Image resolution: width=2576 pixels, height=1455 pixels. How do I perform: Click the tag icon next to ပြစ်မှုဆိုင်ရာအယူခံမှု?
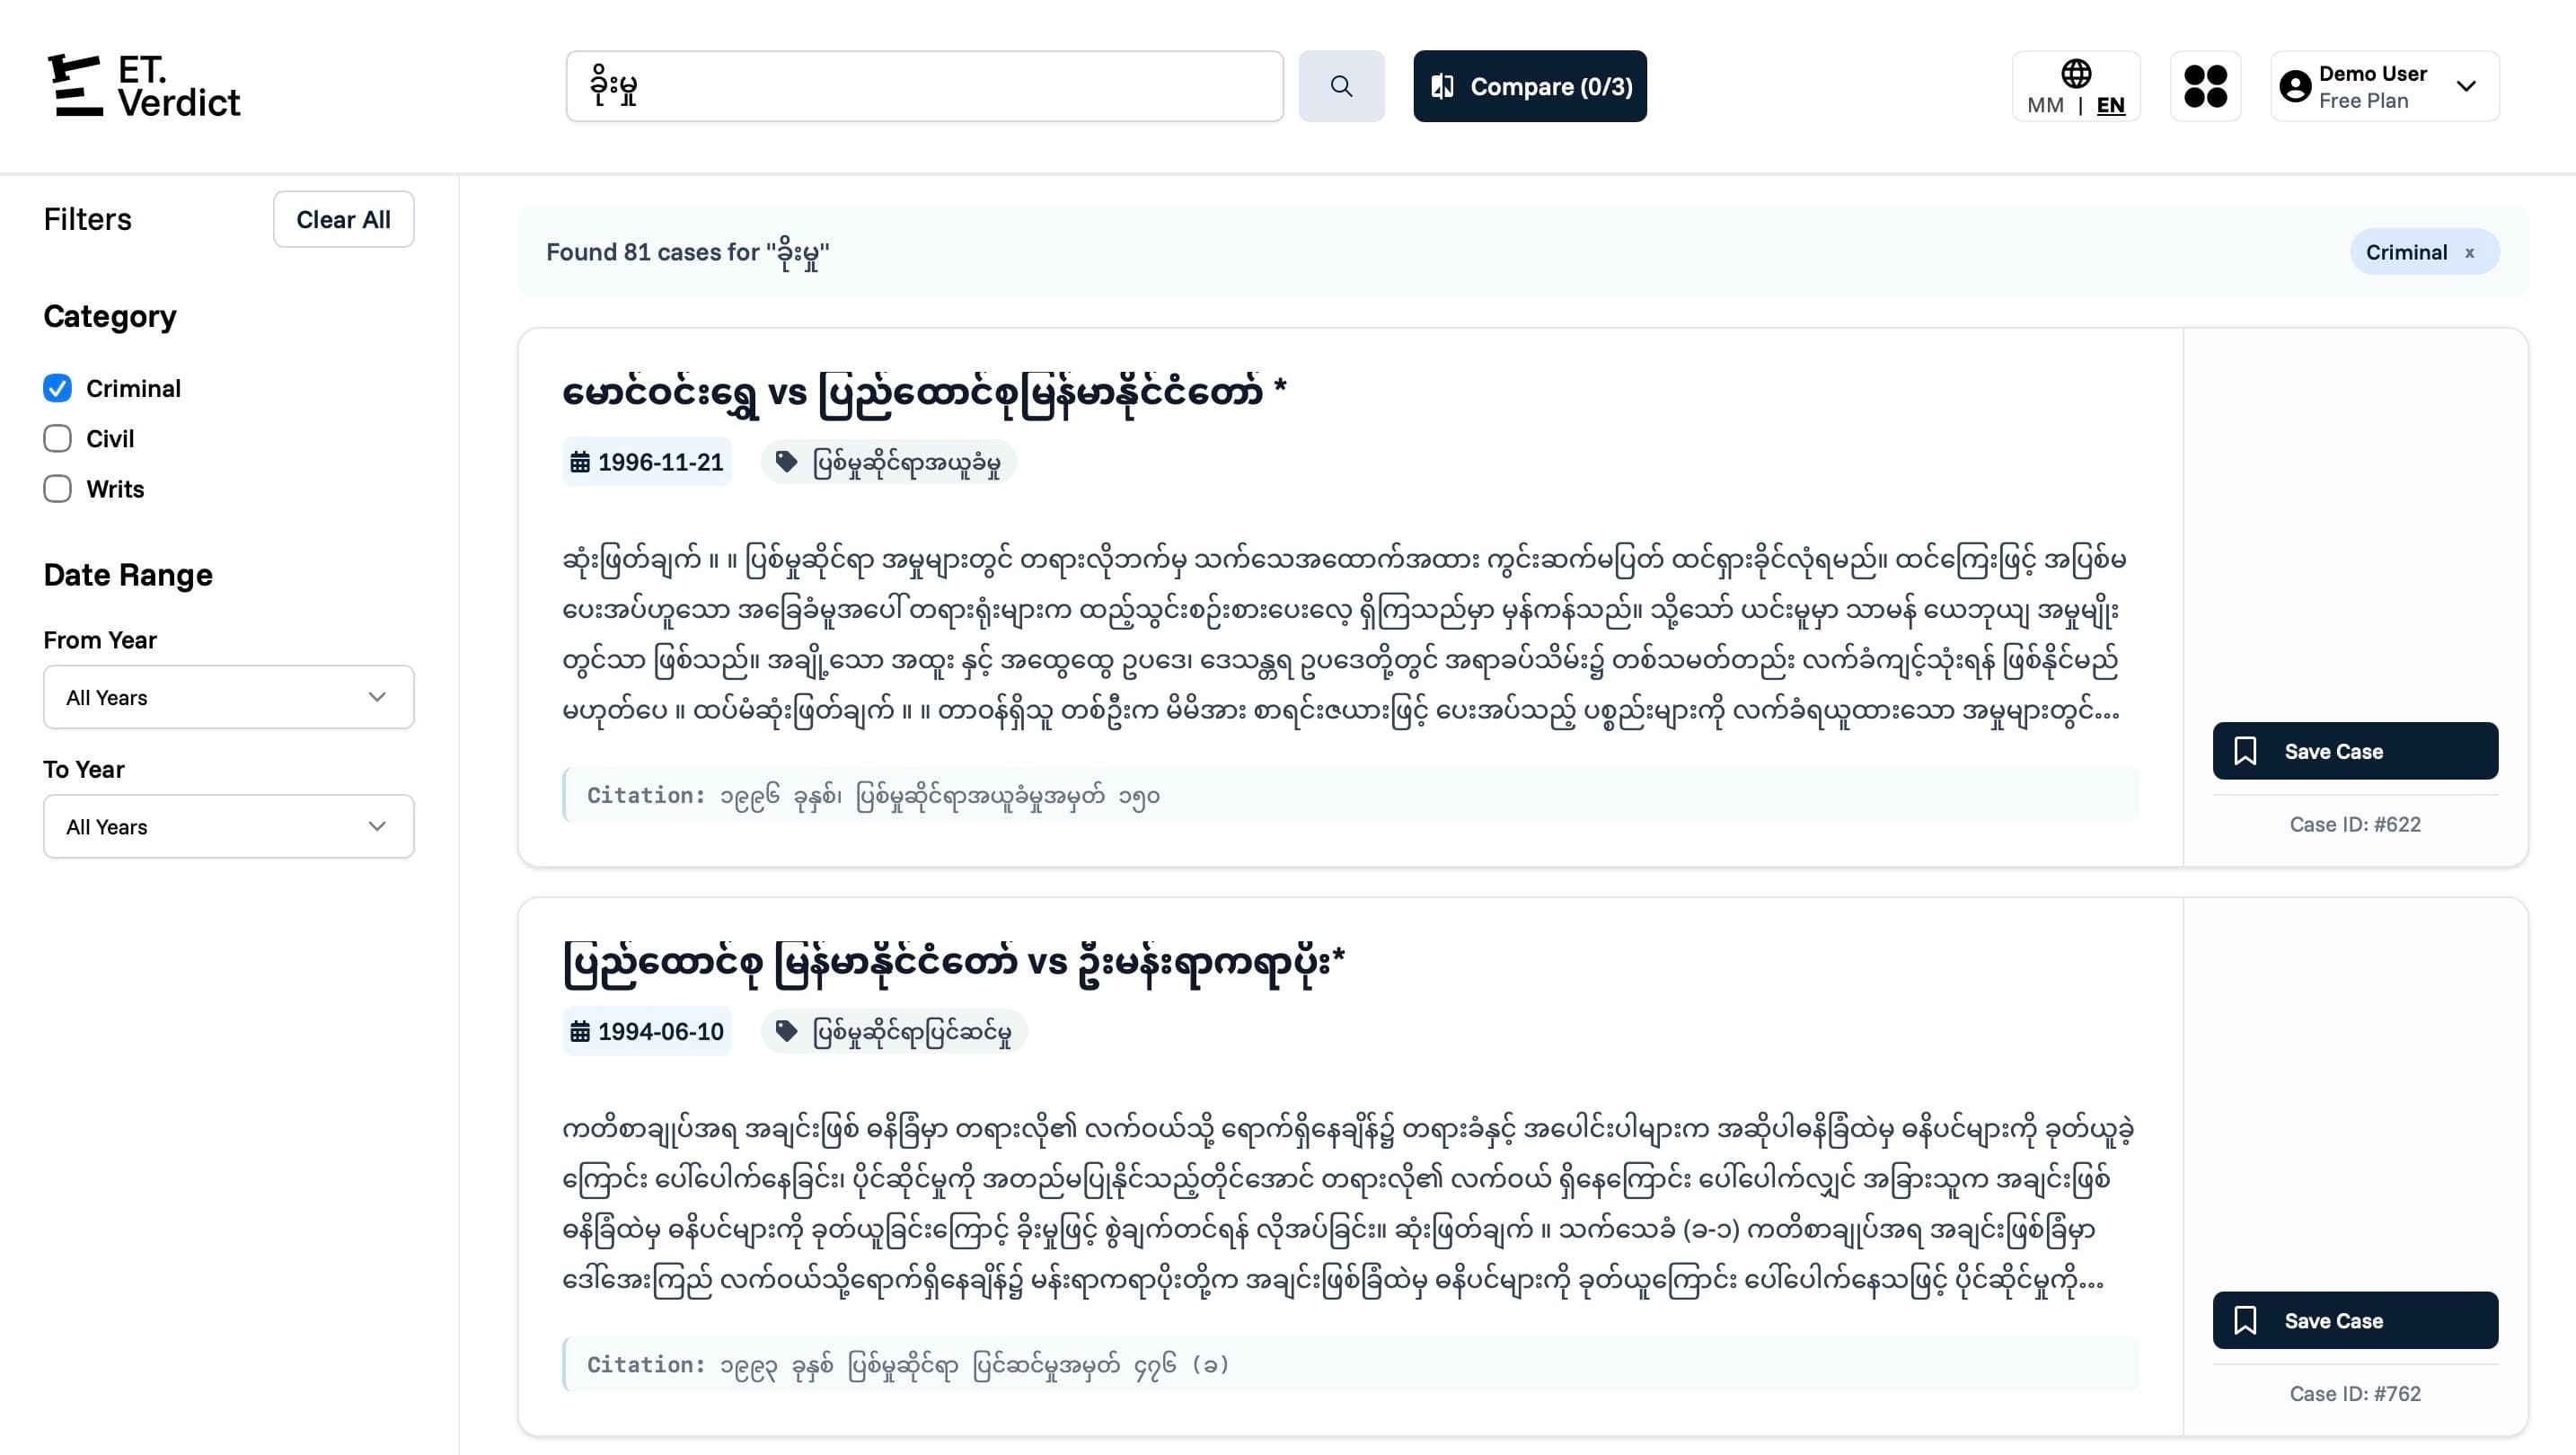(x=788, y=461)
